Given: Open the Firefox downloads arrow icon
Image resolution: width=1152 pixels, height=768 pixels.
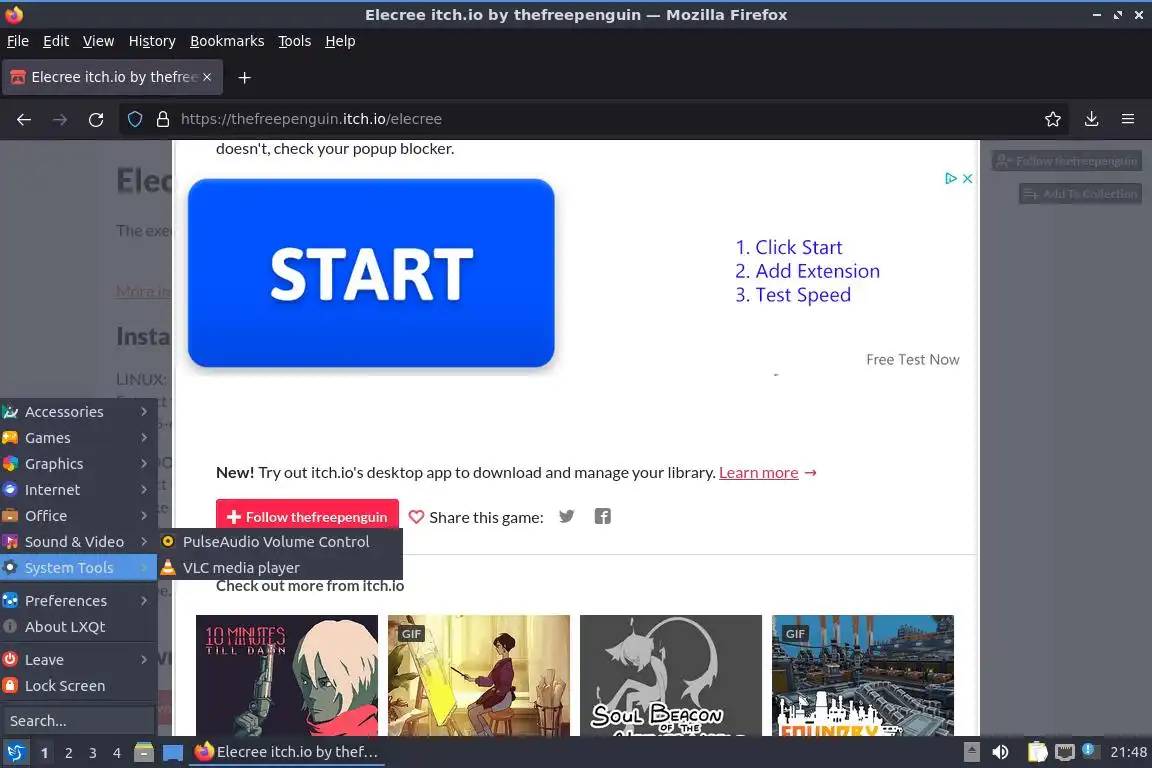Looking at the screenshot, I should pos(1092,119).
